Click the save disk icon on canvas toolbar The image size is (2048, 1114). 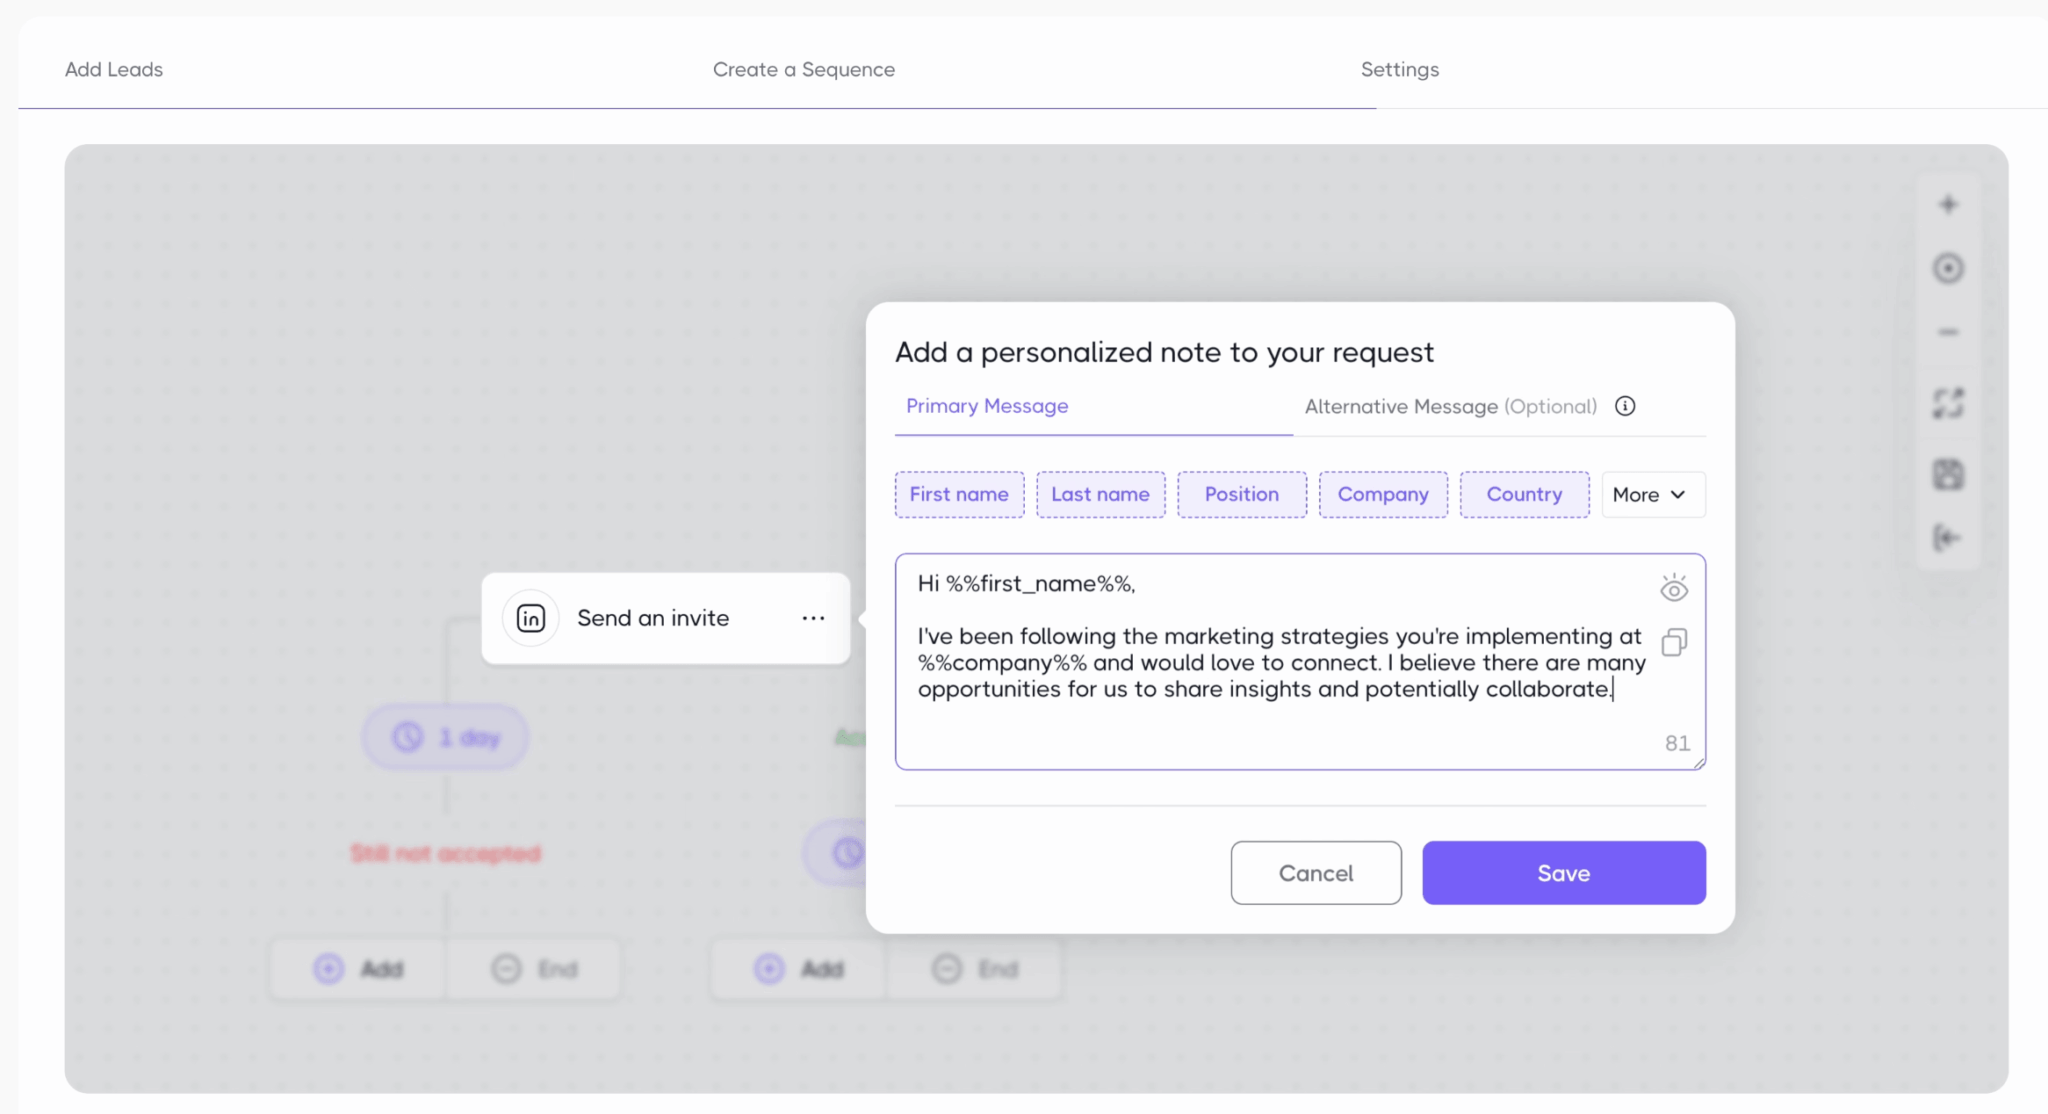coord(1948,474)
